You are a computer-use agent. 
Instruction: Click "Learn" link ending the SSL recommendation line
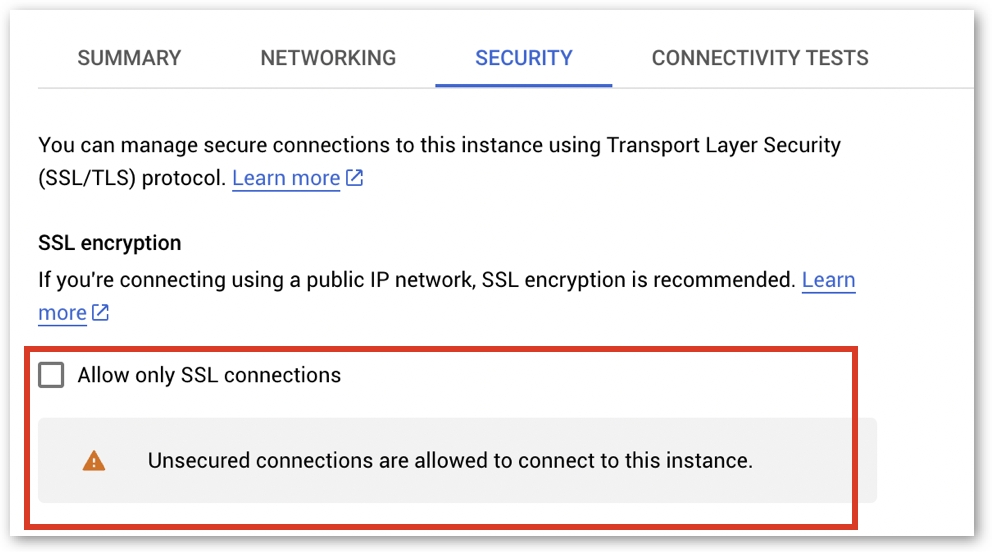828,279
